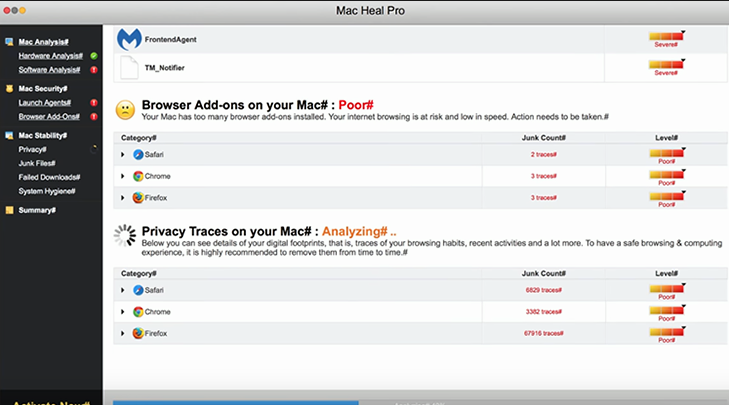The height and width of the screenshot is (405, 729).
Task: Open Hardware Analysis in sidebar
Action: [x=50, y=56]
